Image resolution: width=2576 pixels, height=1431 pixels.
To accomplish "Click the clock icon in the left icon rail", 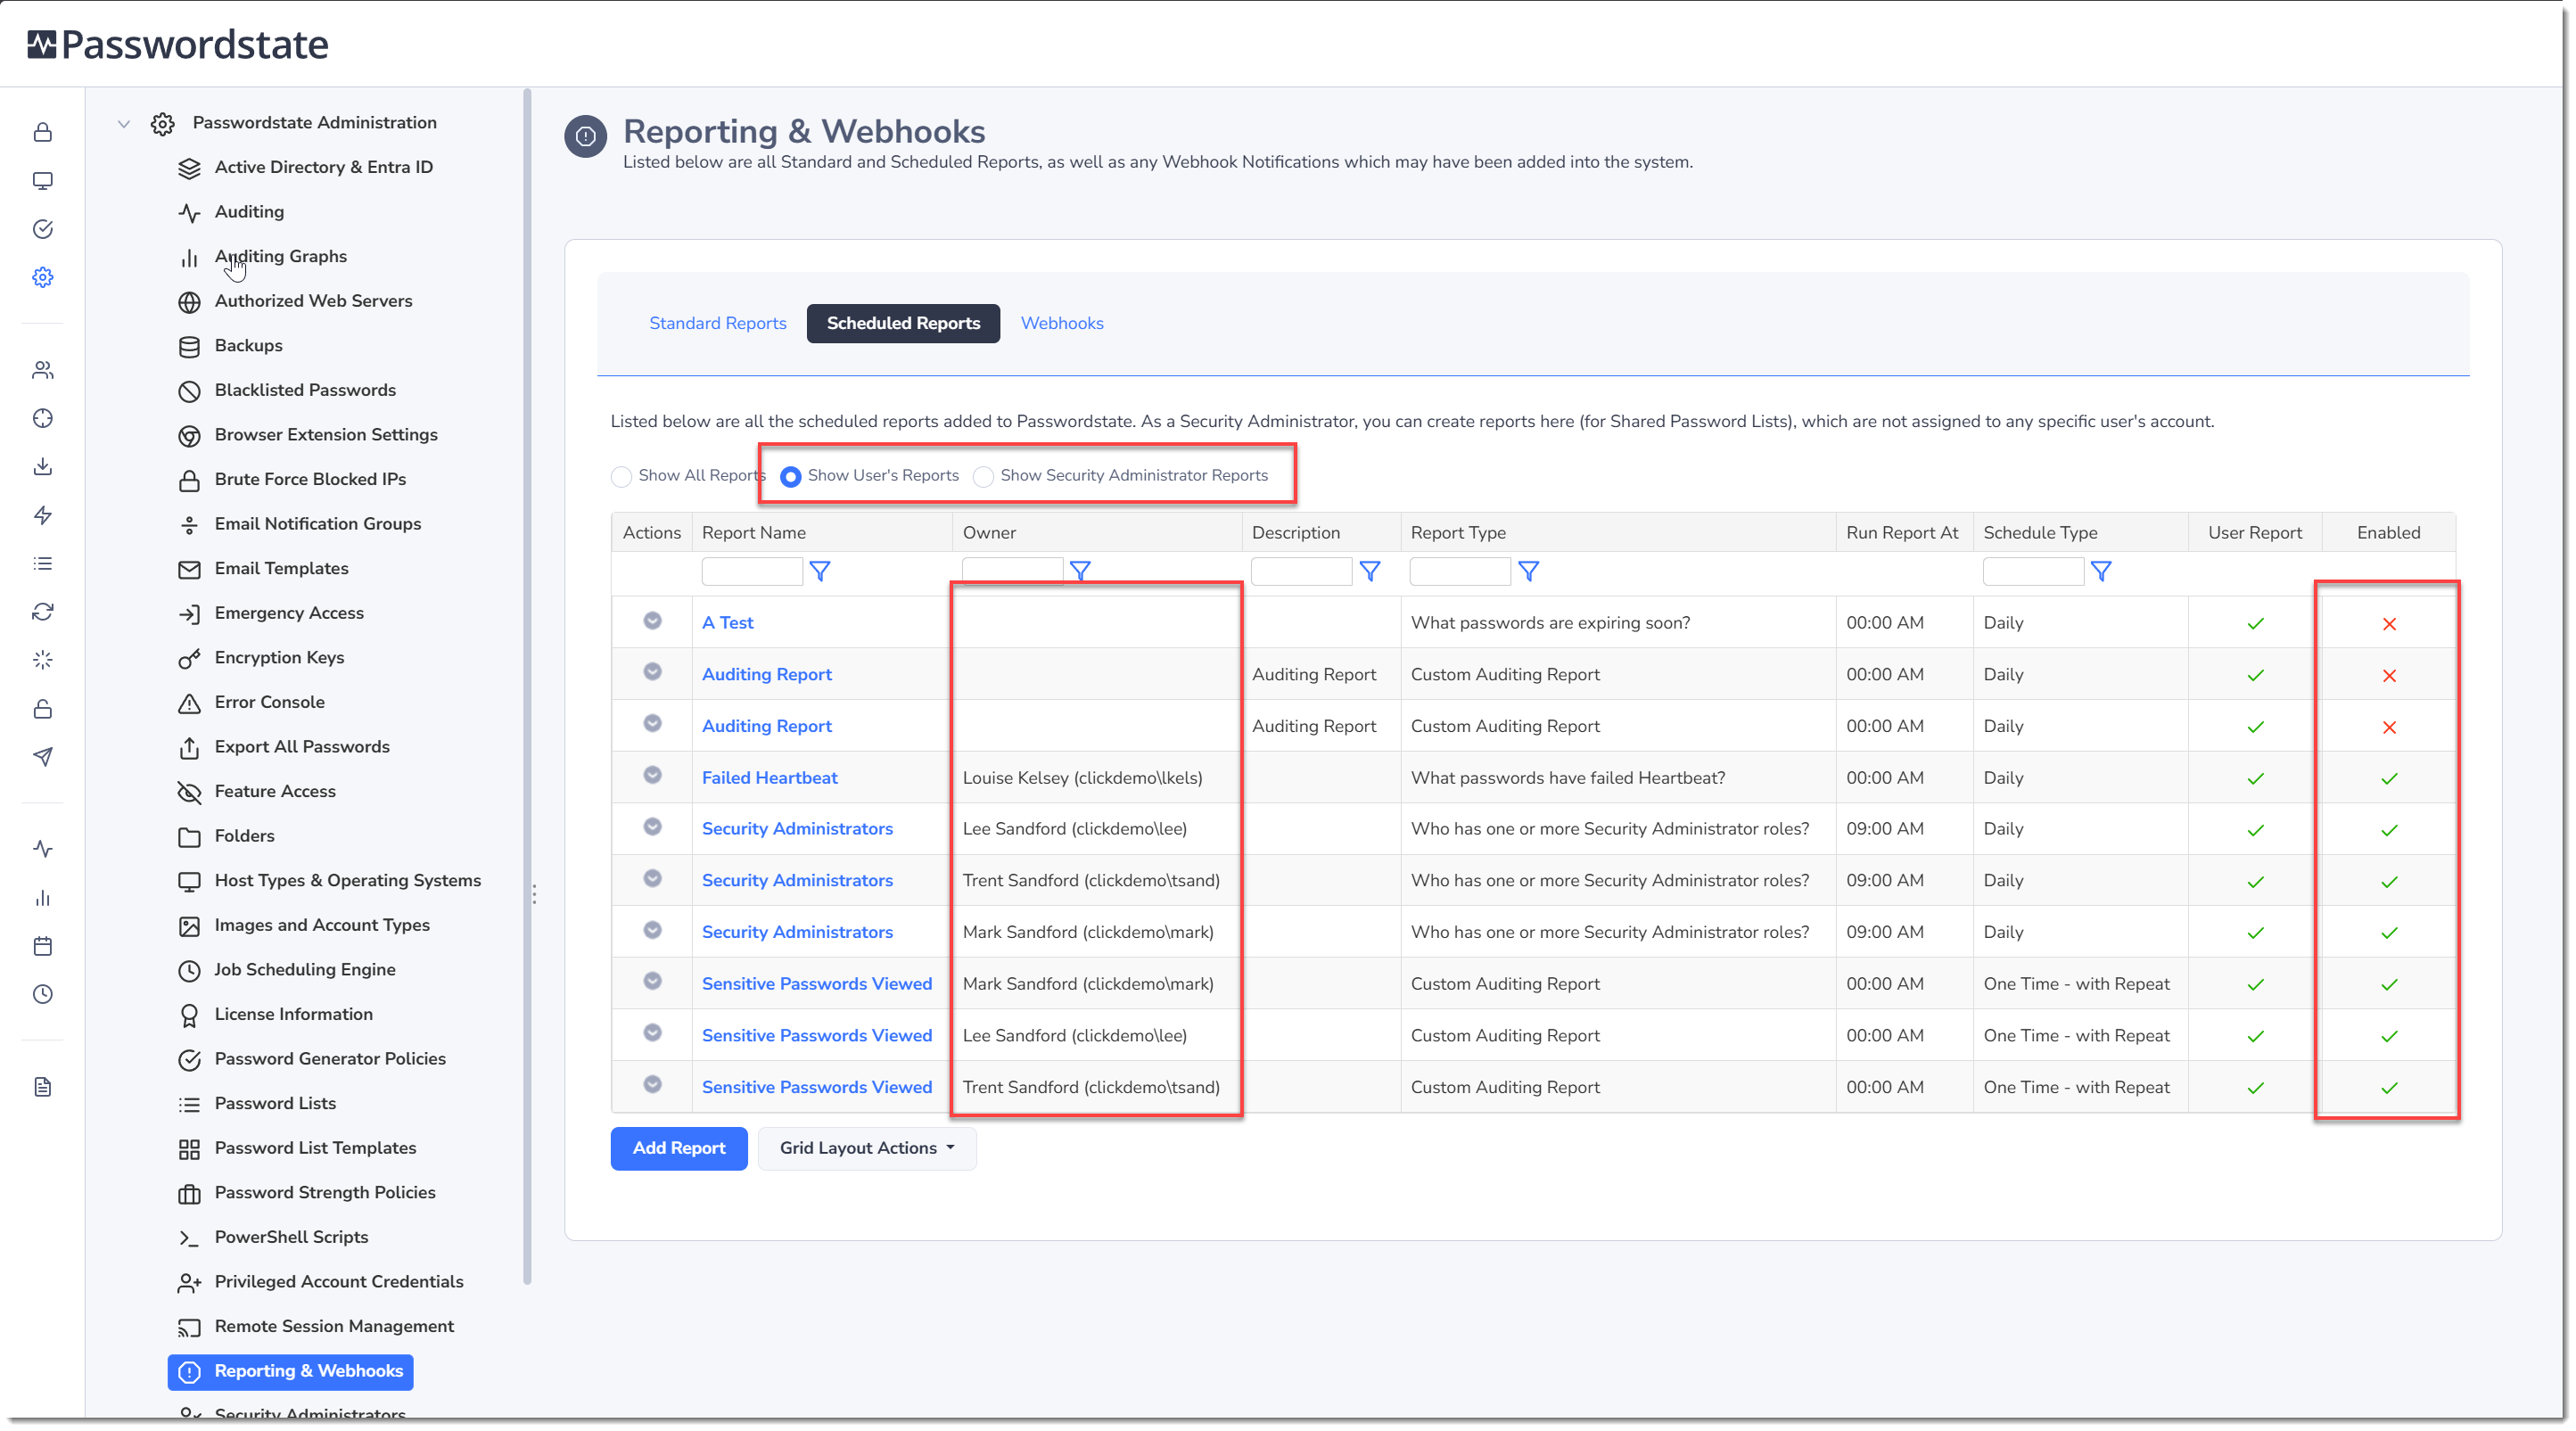I will pos(42,994).
